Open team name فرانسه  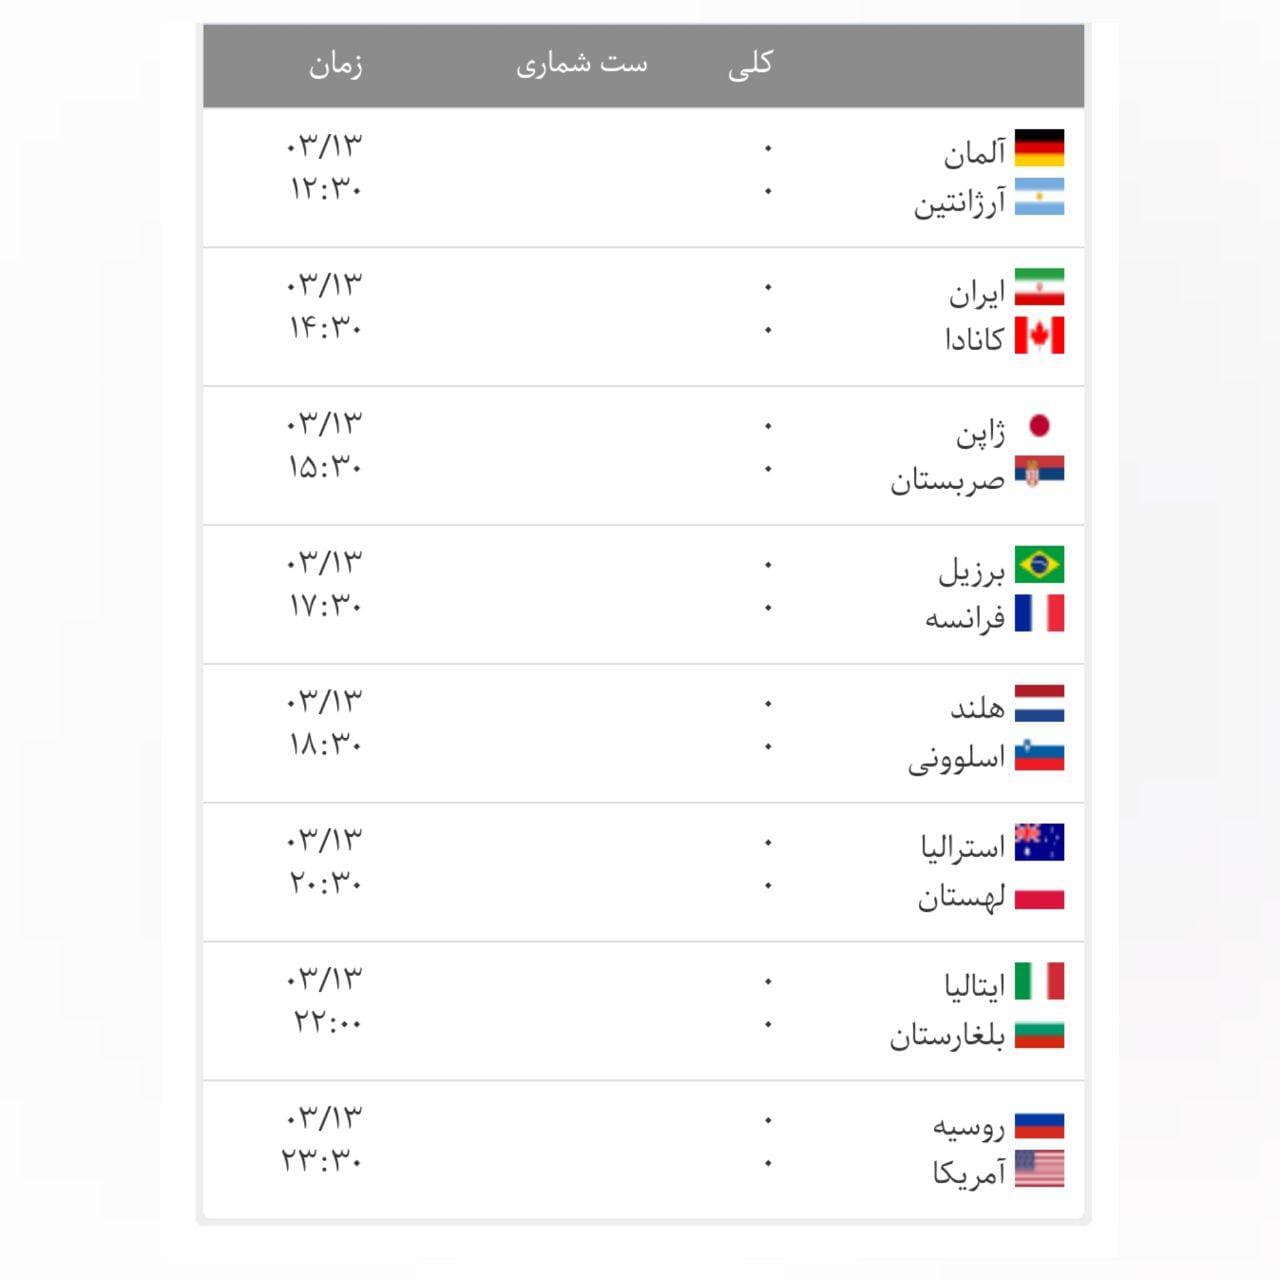[964, 618]
